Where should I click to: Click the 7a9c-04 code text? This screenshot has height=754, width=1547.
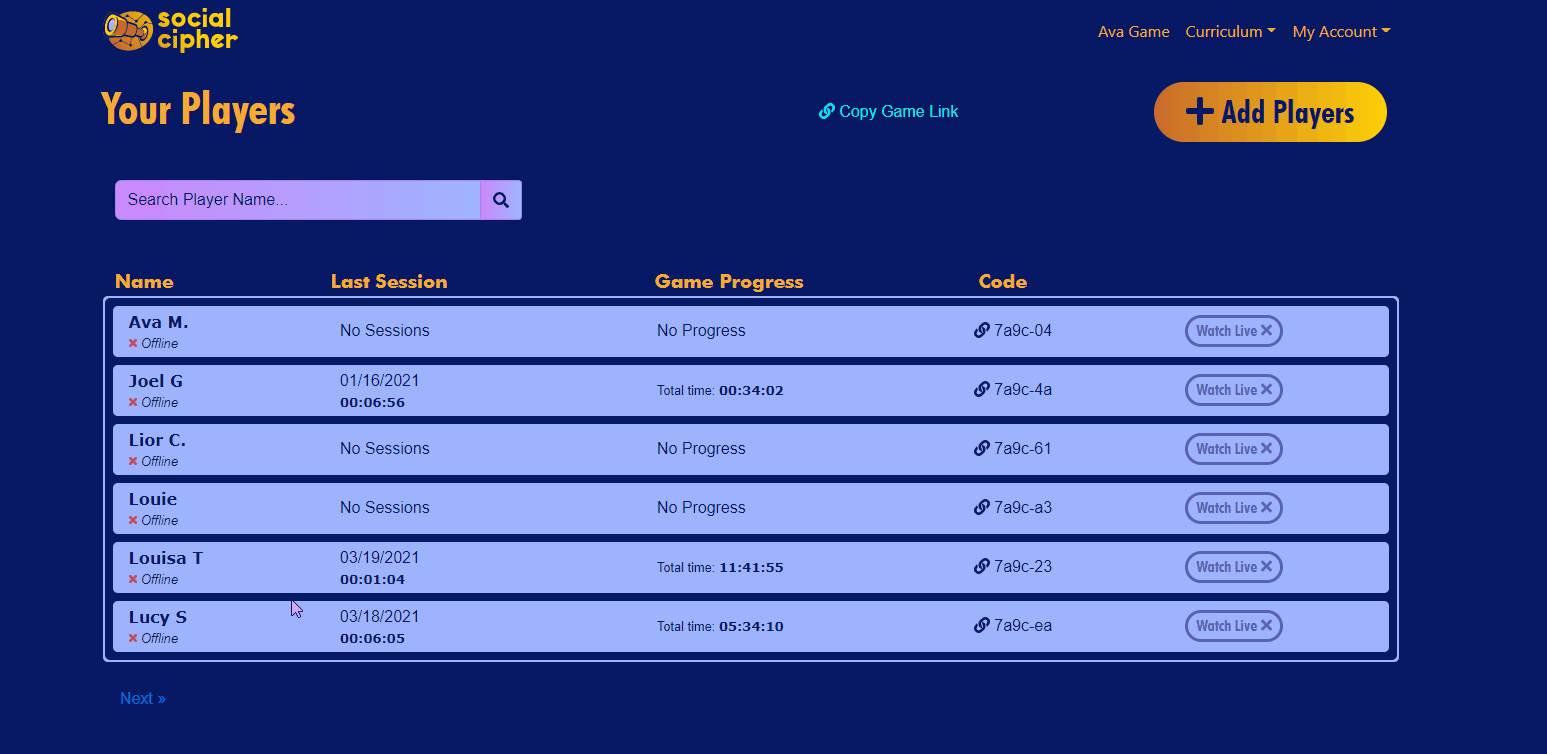[1023, 331]
